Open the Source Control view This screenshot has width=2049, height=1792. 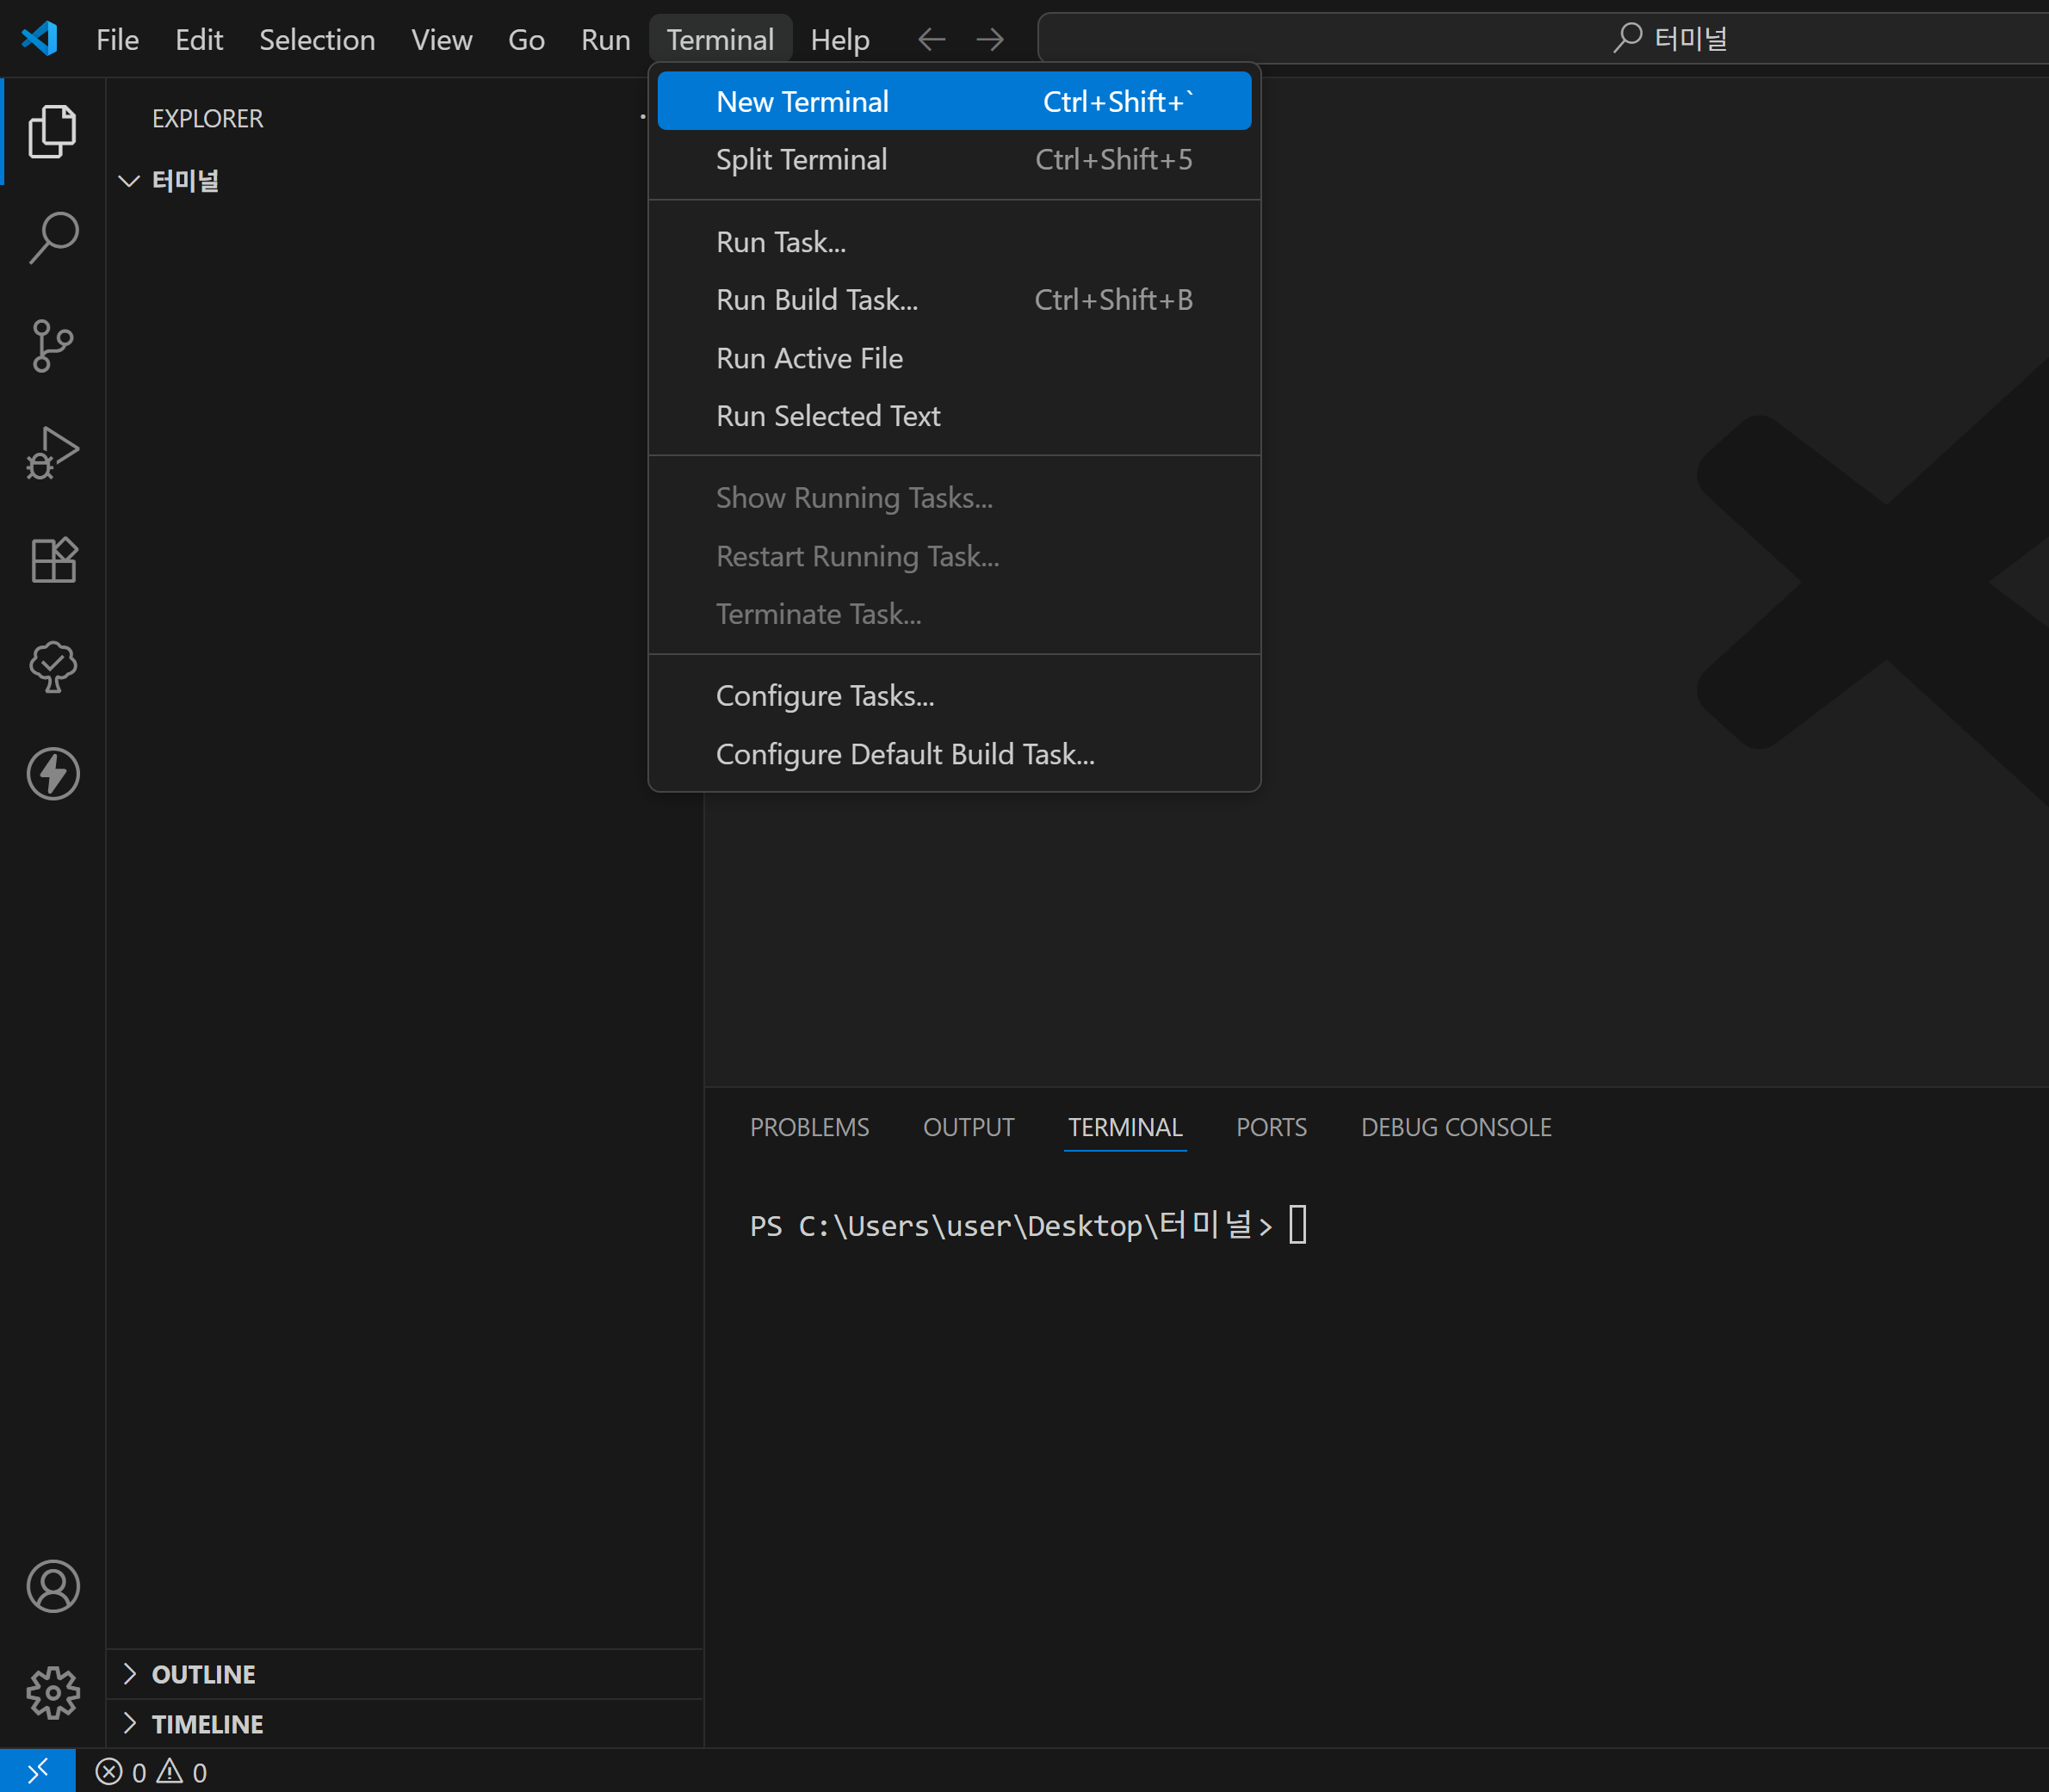(52, 346)
